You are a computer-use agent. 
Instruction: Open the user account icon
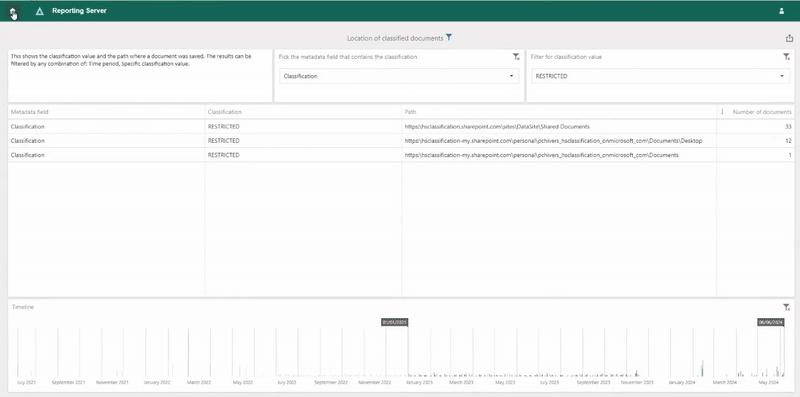(x=781, y=11)
